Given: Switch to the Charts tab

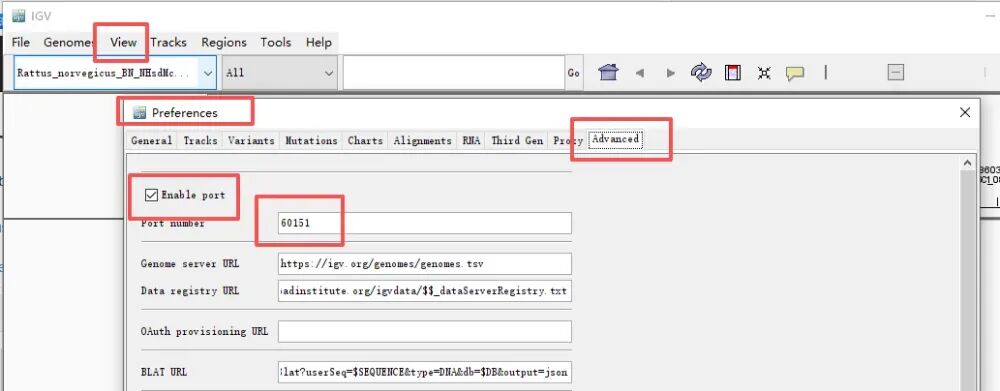Looking at the screenshot, I should [365, 141].
